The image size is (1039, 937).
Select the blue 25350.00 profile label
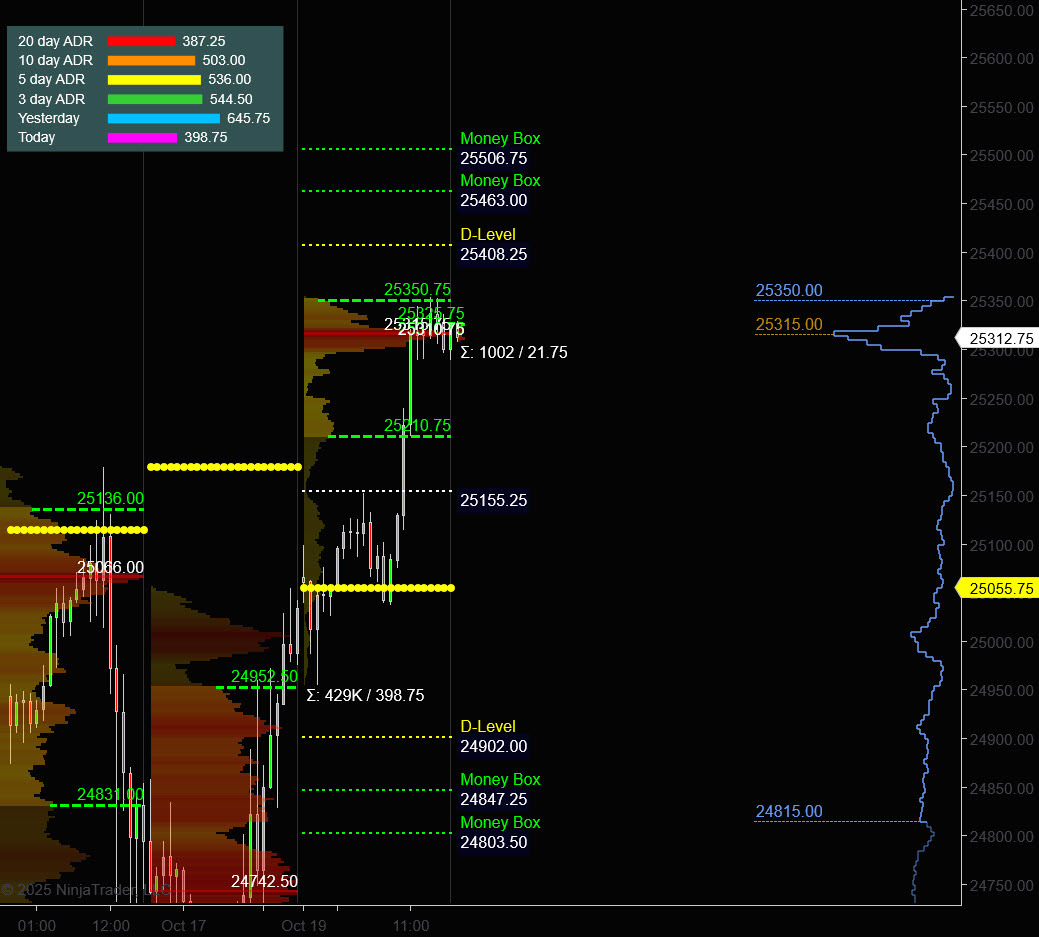click(789, 291)
